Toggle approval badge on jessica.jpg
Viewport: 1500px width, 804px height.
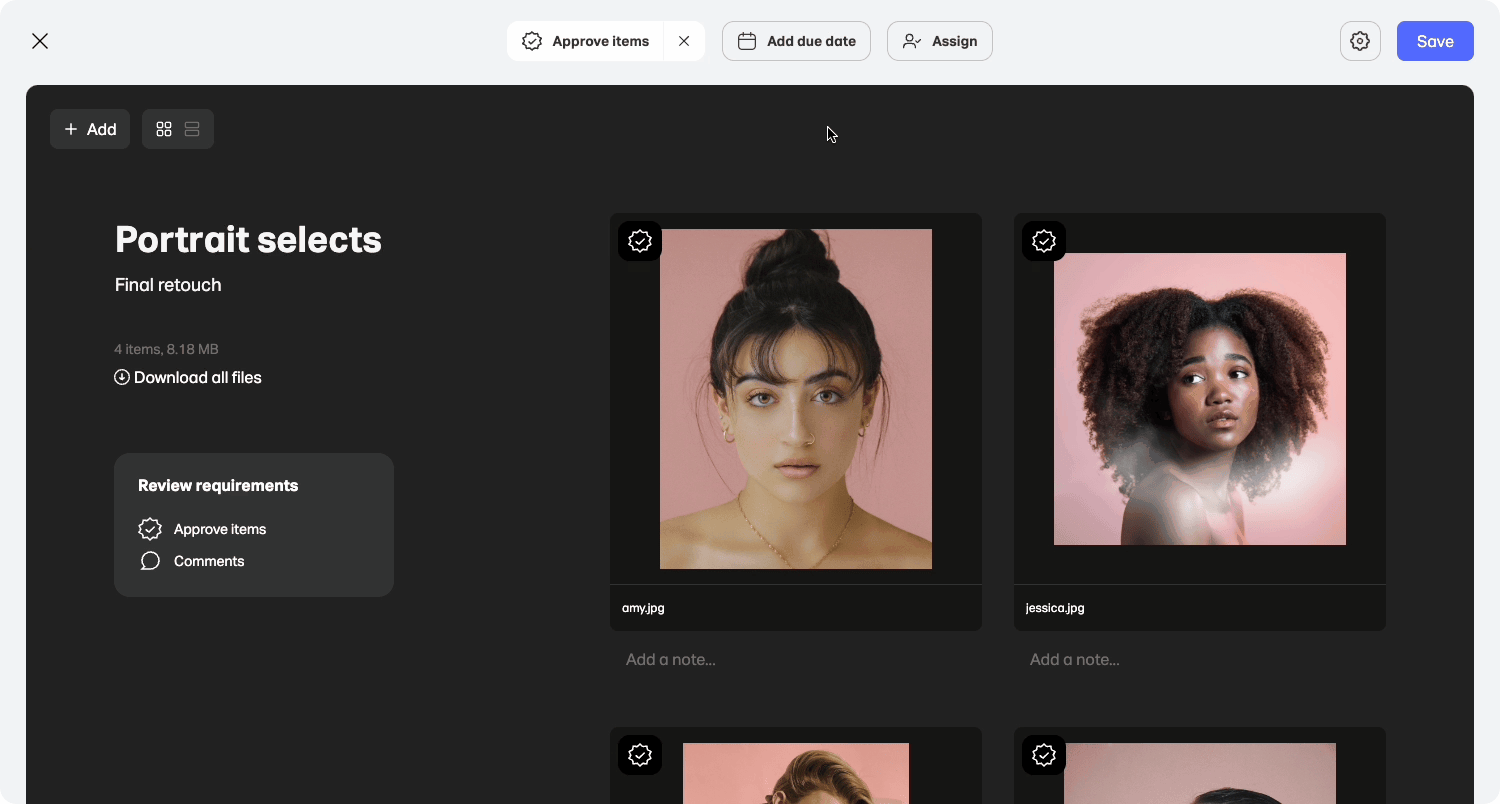pyautogui.click(x=1044, y=241)
